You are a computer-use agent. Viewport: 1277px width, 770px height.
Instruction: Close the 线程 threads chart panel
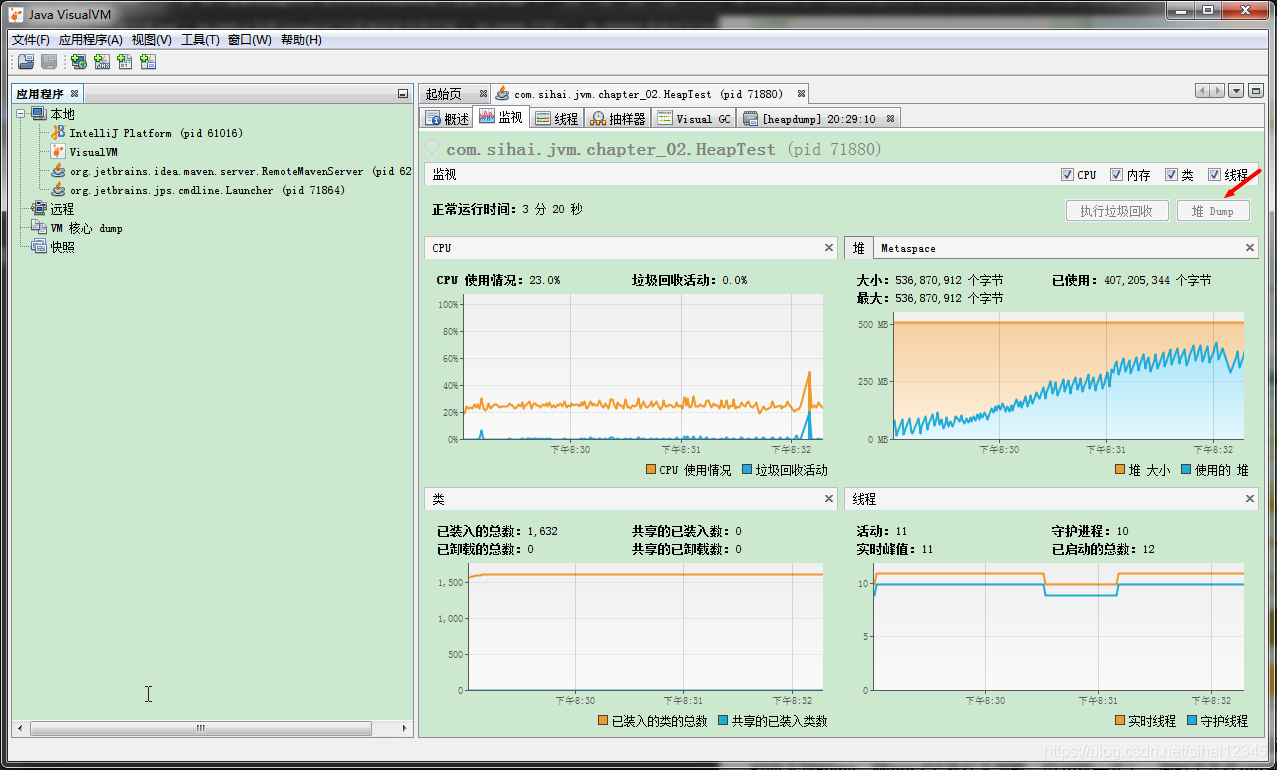pyautogui.click(x=1250, y=498)
